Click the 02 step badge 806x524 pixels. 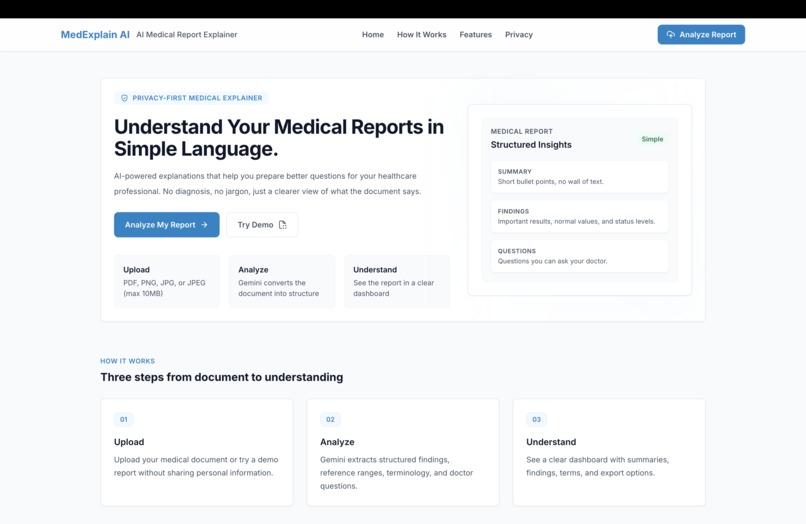click(x=330, y=419)
